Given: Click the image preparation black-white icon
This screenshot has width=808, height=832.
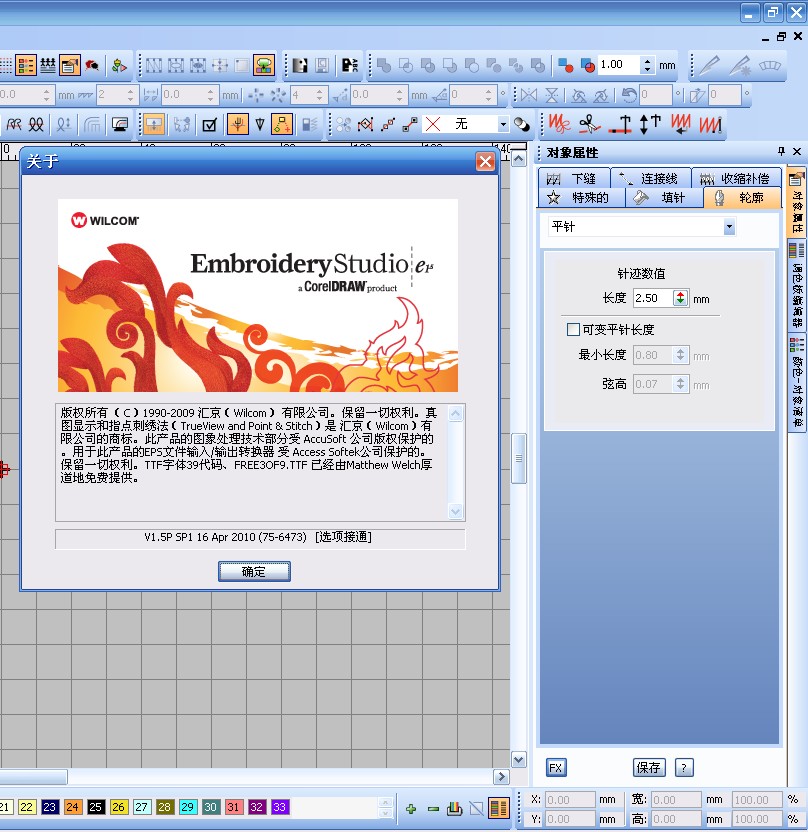Looking at the screenshot, I should click(300, 66).
